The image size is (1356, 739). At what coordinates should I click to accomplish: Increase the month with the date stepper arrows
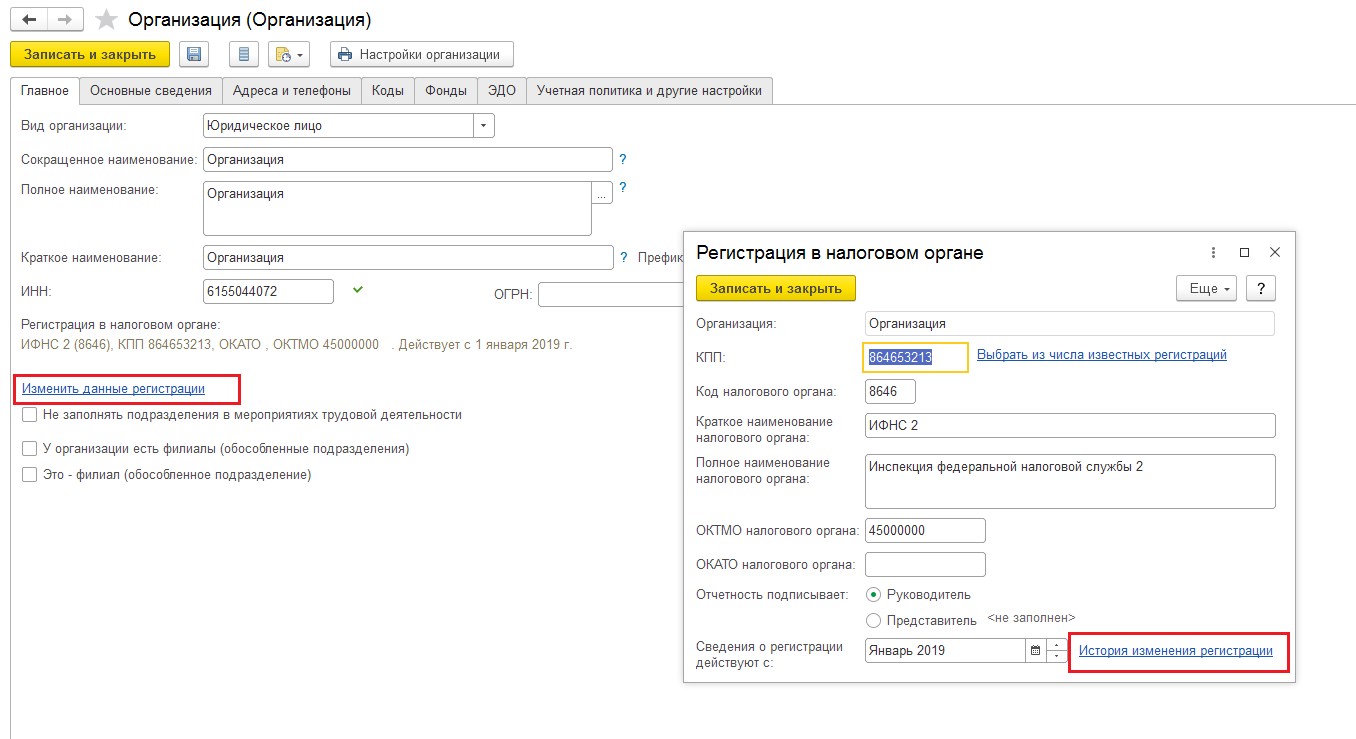point(1056,645)
